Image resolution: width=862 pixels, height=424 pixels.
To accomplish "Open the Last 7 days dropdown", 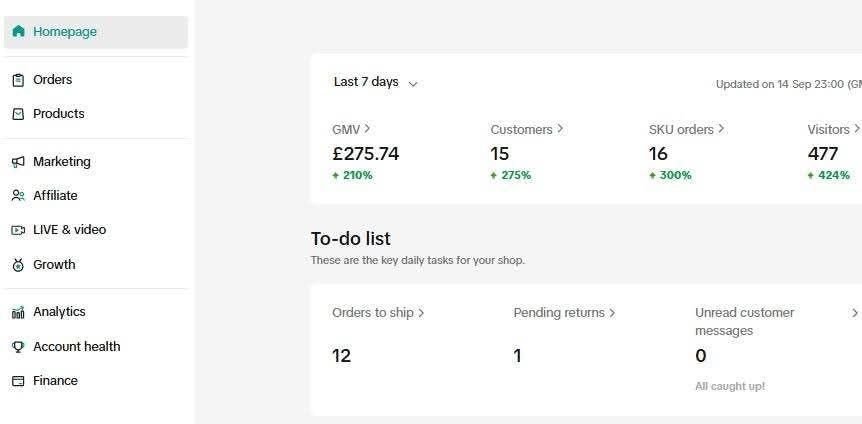I will (375, 83).
